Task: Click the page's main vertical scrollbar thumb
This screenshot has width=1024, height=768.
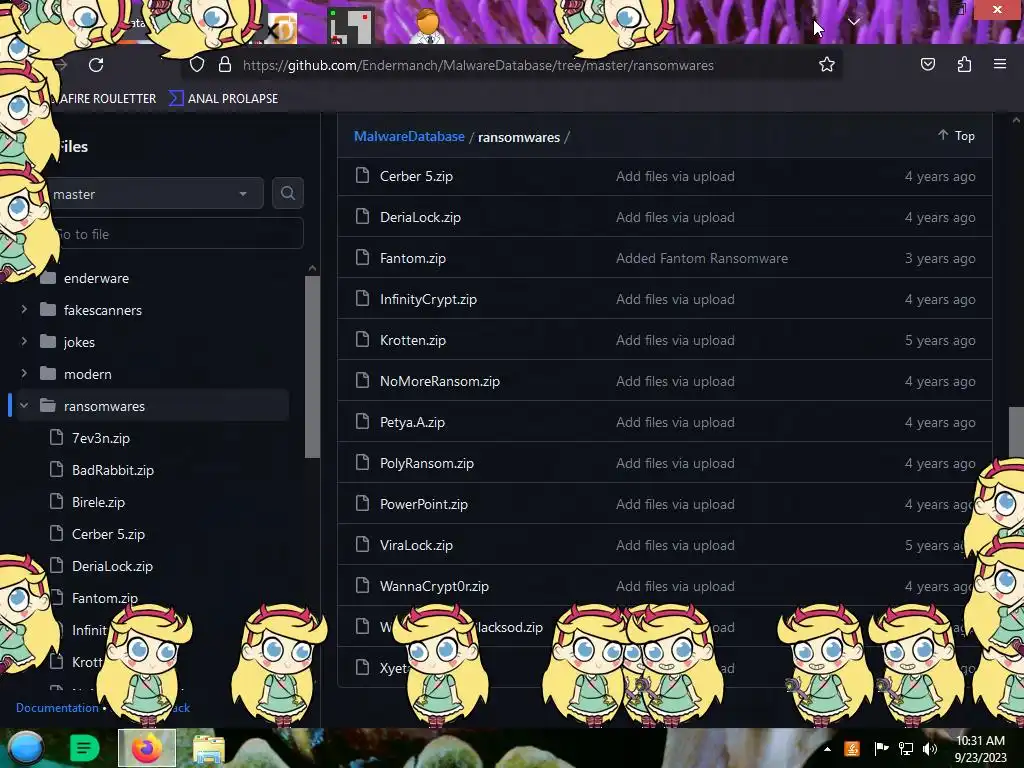Action: [1016, 432]
